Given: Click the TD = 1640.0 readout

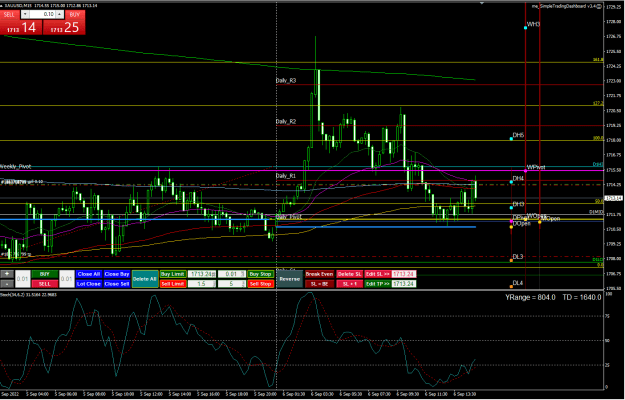Looking at the screenshot, I should (x=582, y=298).
